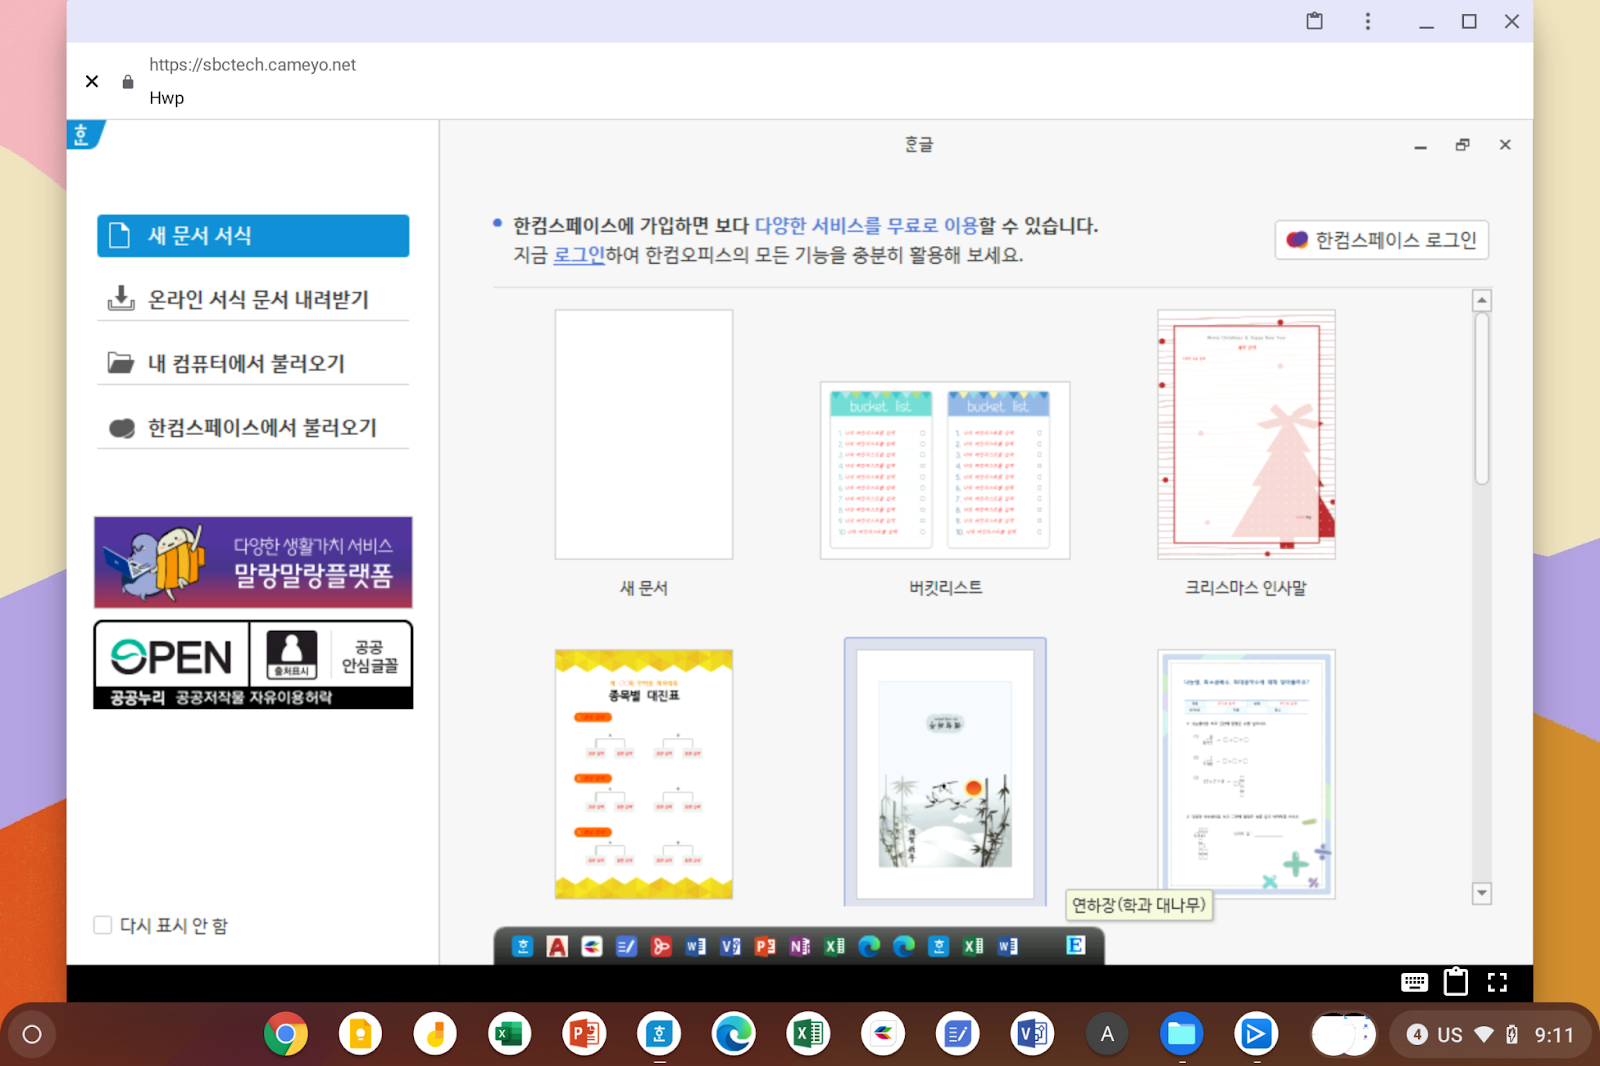The image size is (1600, 1066).
Task: Select the 새 문서 서식 sidebar item
Action: tap(253, 236)
